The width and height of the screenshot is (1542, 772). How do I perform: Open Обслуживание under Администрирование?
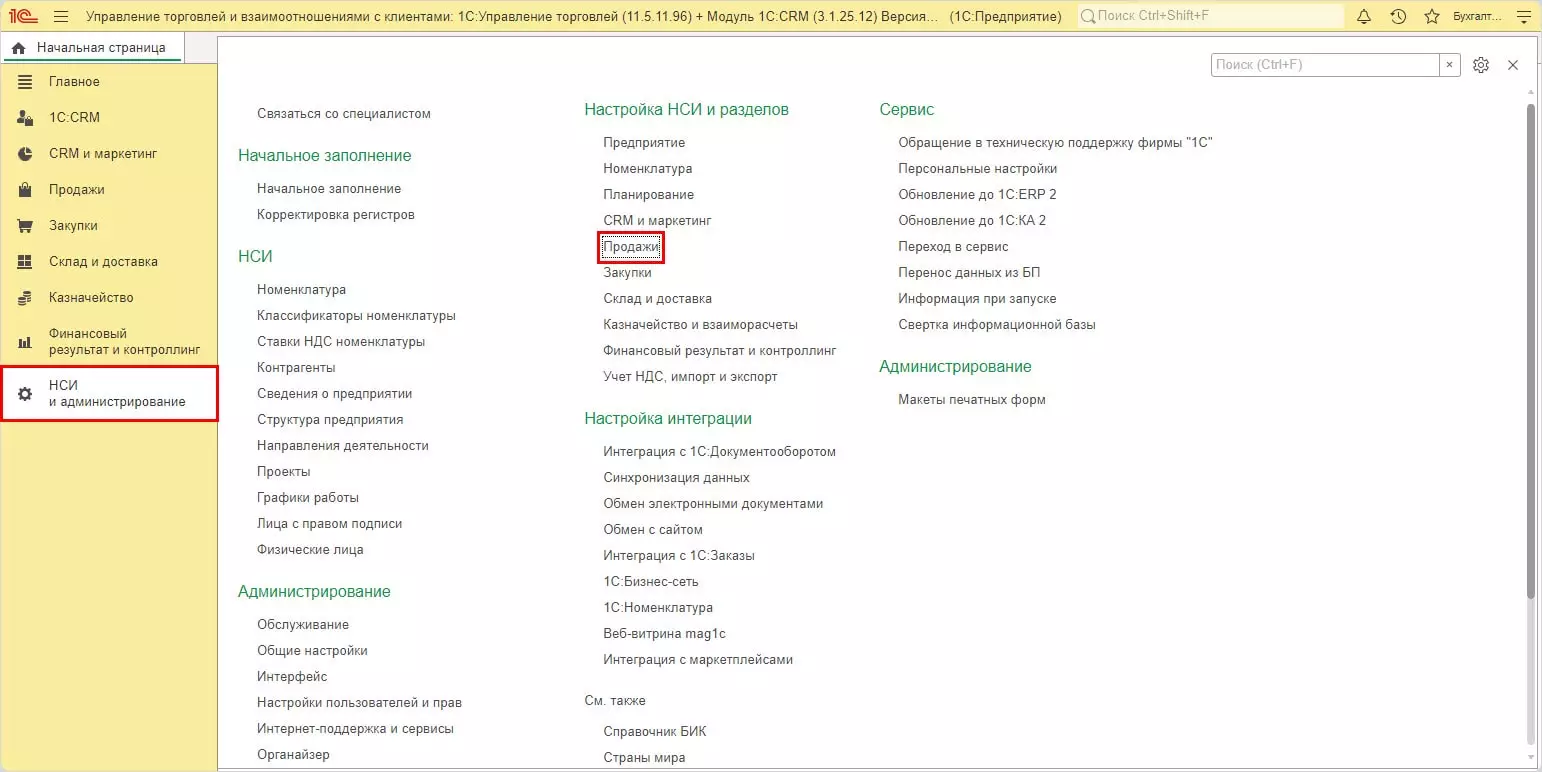click(x=303, y=625)
